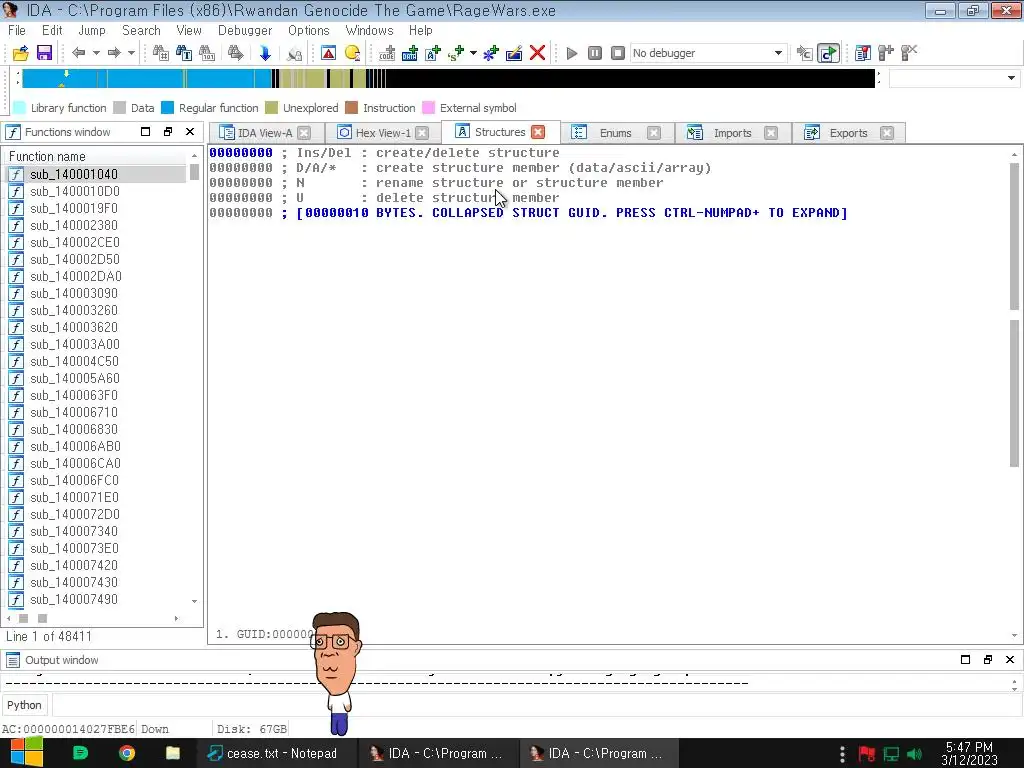
Task: Open the No debugger selection dropdown
Action: pos(708,53)
